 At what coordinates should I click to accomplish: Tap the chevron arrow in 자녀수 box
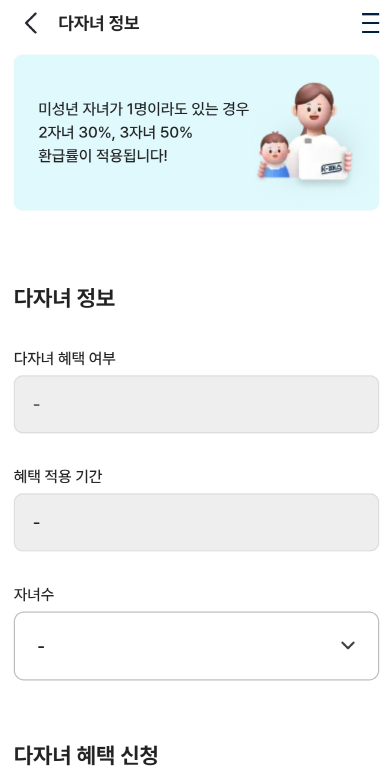348,645
